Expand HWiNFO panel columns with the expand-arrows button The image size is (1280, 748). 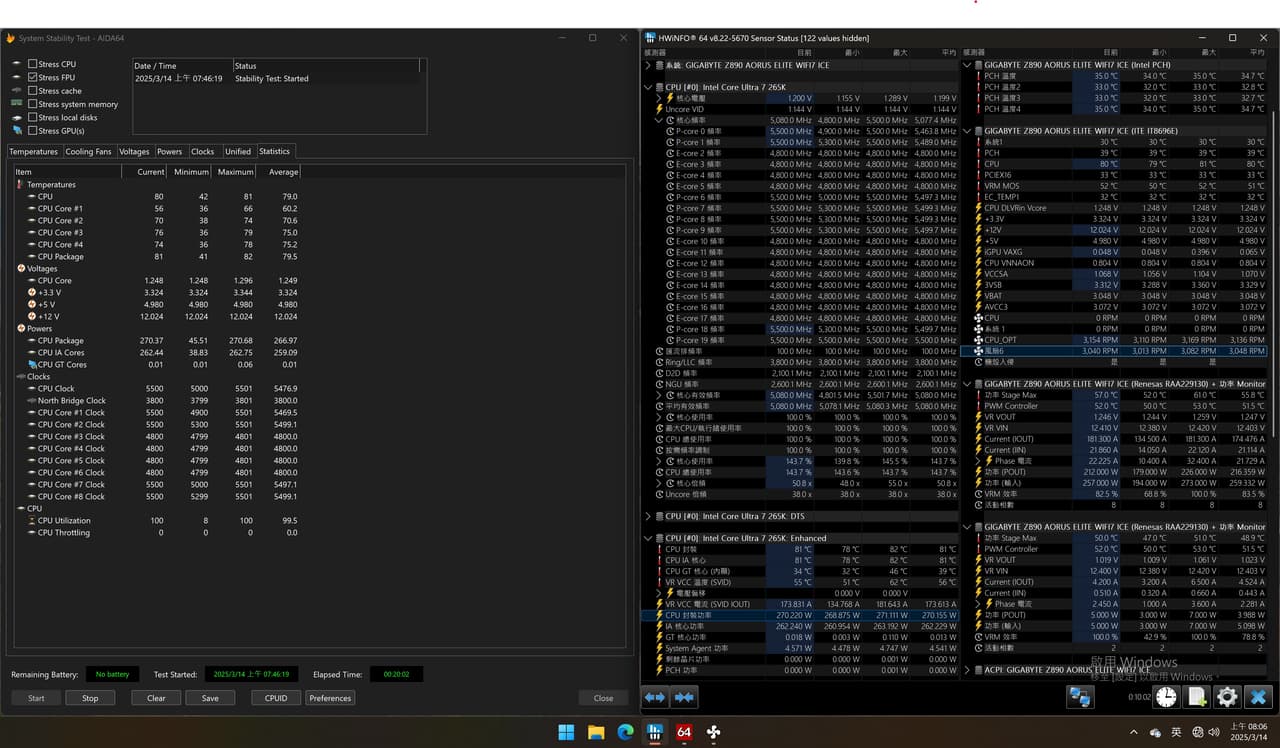(655, 697)
